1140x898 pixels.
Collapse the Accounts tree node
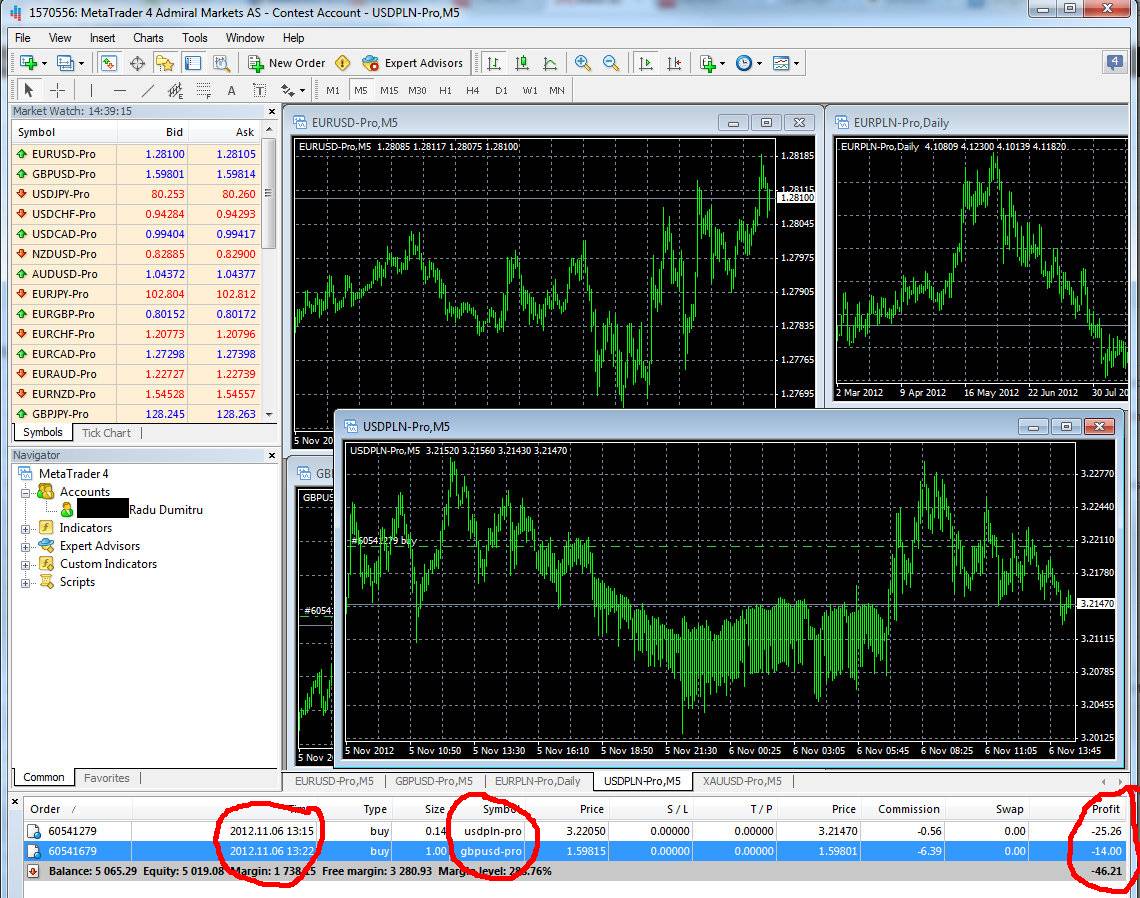point(25,492)
